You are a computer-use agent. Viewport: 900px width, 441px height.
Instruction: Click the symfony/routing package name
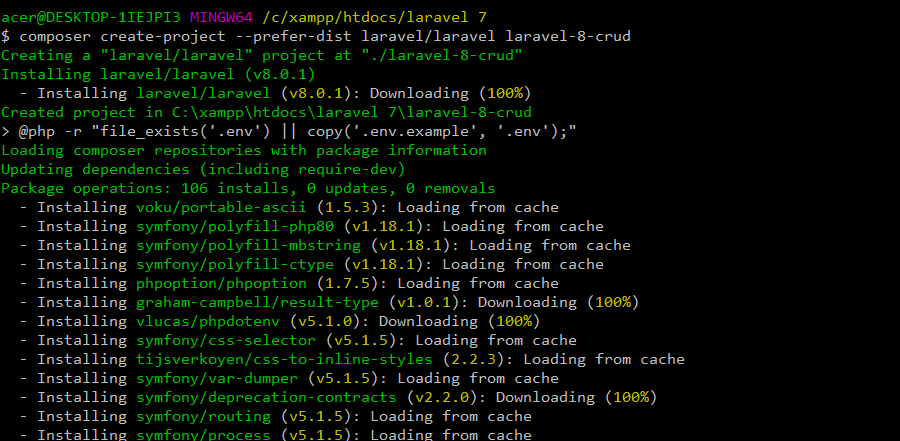203,415
